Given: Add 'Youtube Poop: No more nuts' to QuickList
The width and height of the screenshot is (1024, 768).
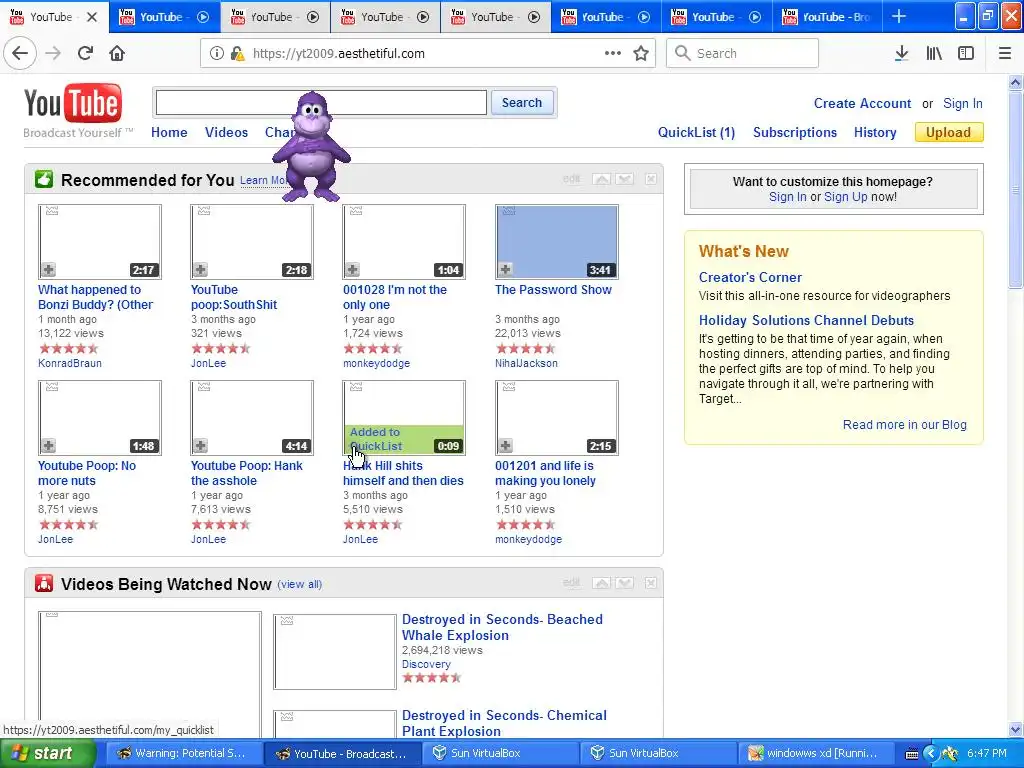Looking at the screenshot, I should tap(48, 445).
